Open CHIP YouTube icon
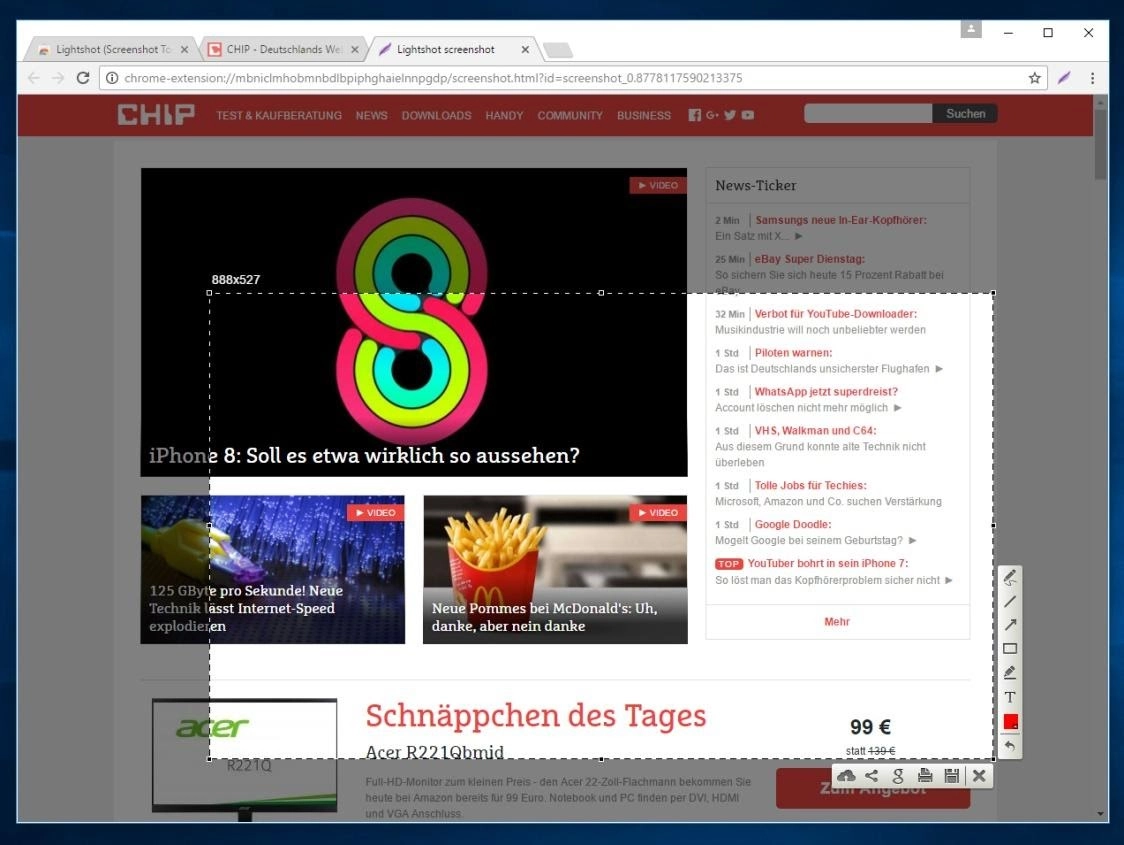Screen dimensions: 1124x845 (x=748, y=115)
